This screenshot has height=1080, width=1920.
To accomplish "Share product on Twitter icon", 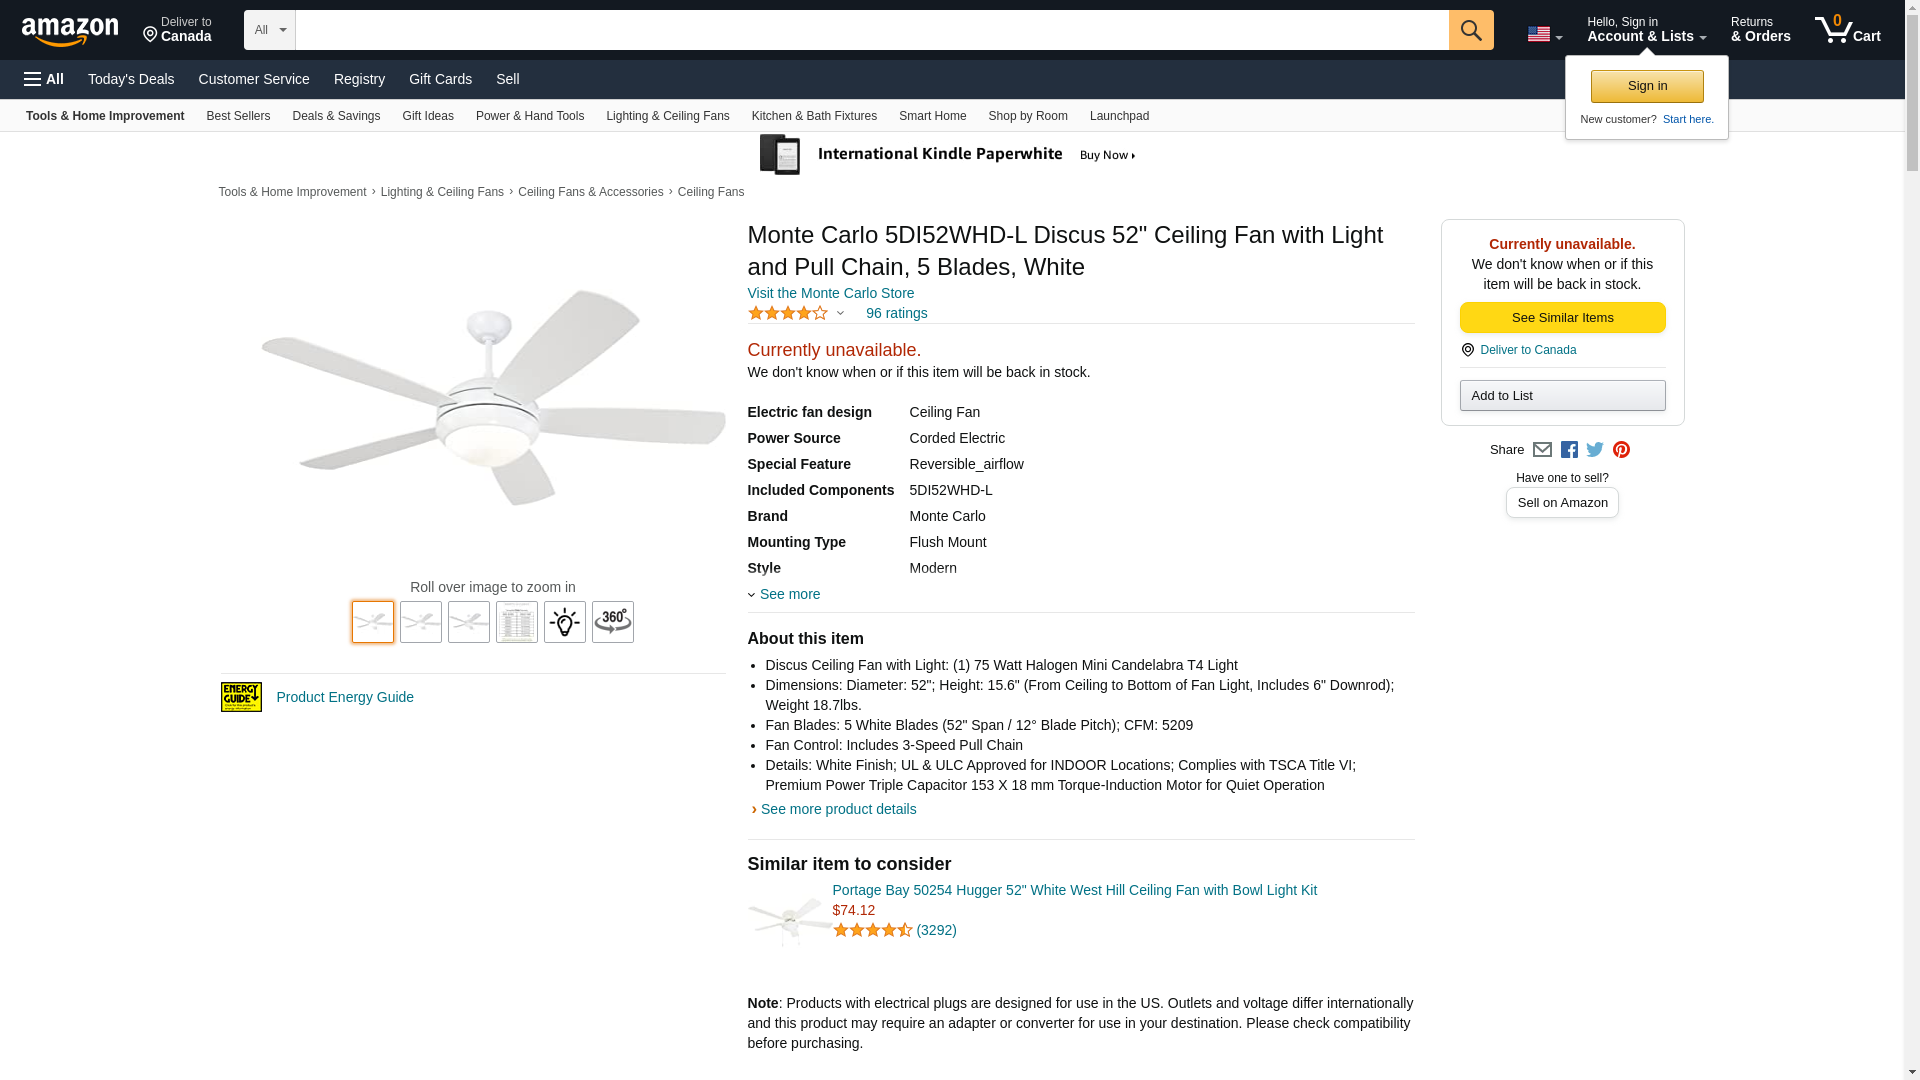I will 1595,450.
